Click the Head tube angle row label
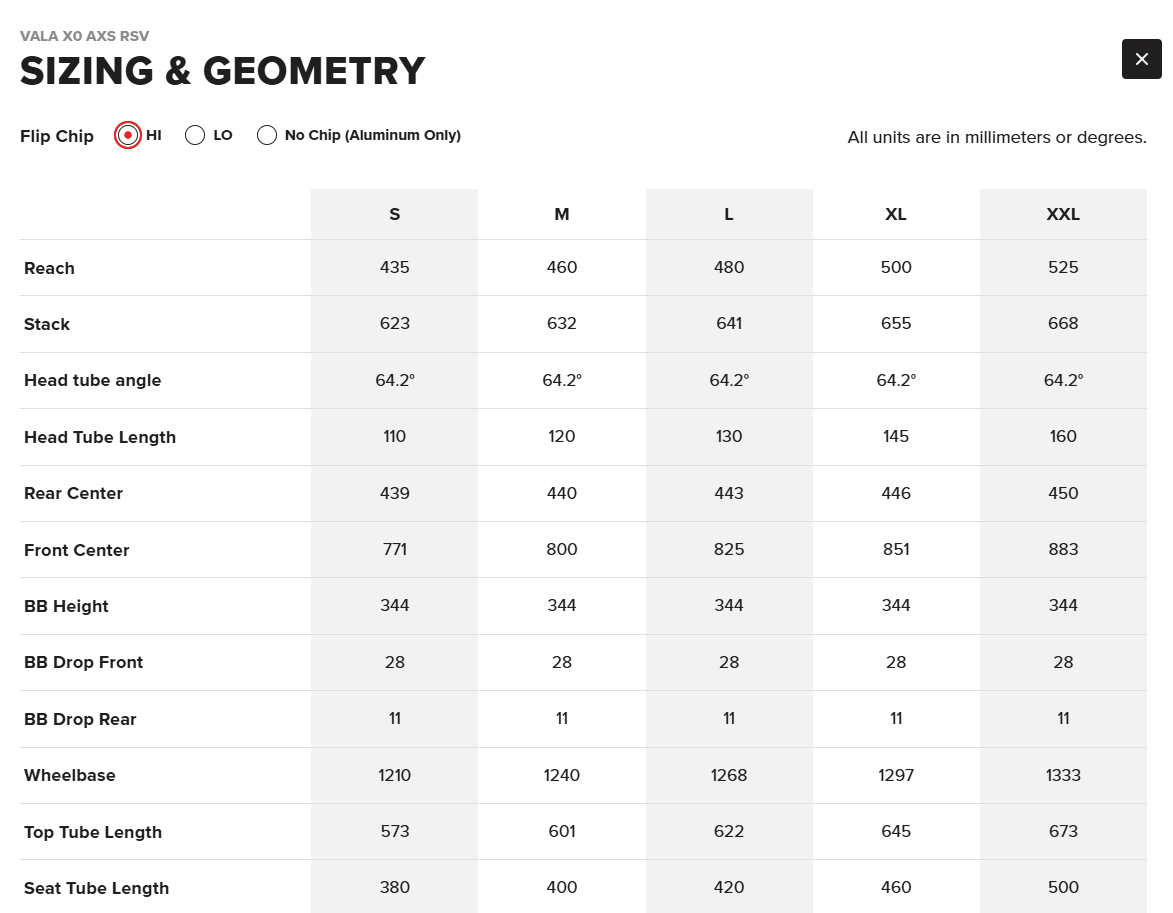The height and width of the screenshot is (913, 1173). pos(93,380)
